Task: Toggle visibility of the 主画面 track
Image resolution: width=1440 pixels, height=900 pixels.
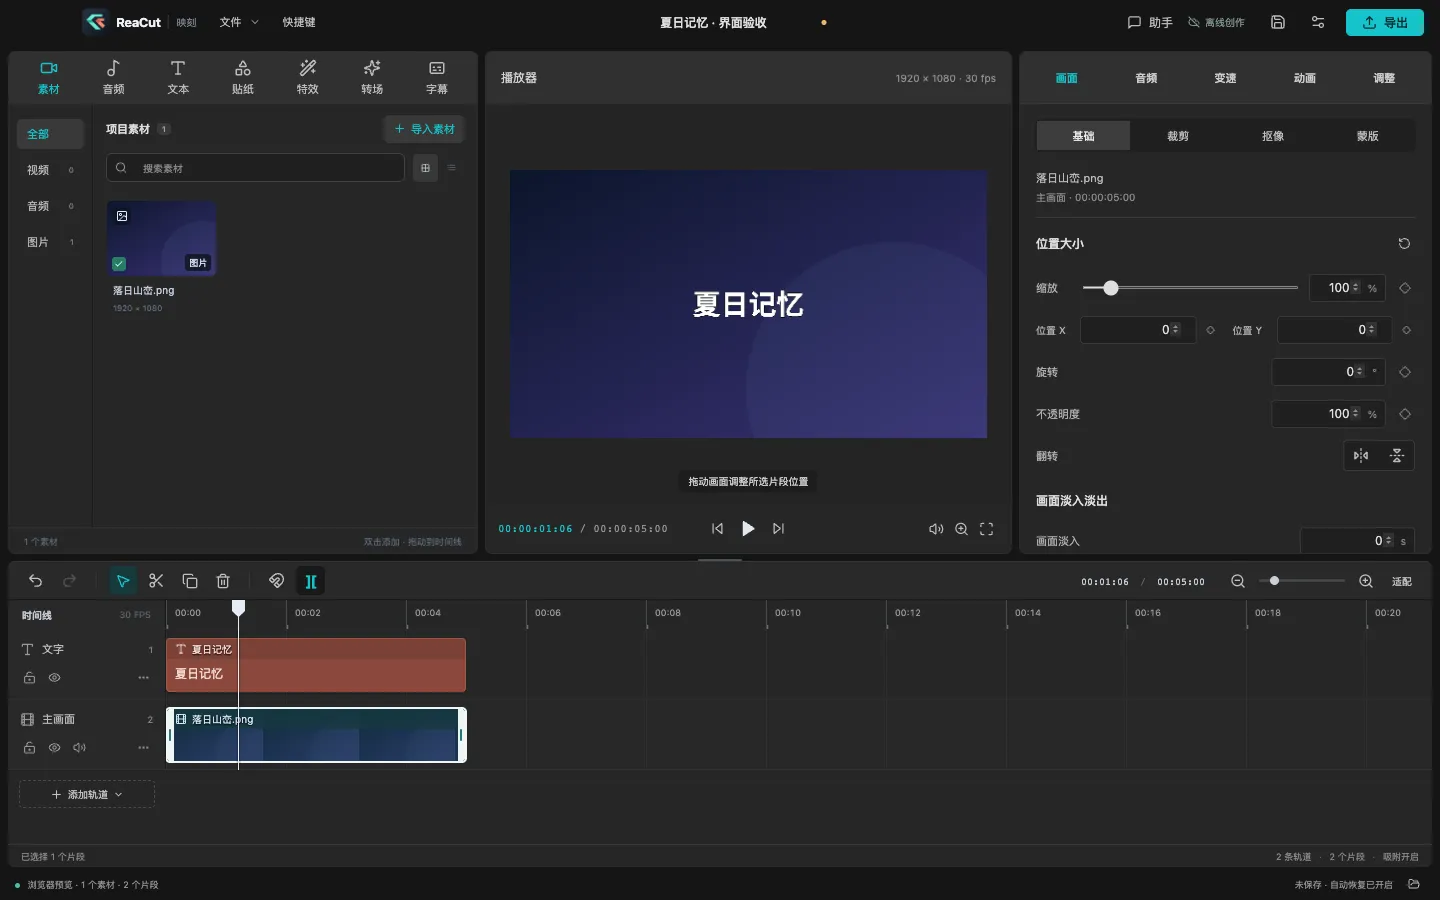Action: click(x=55, y=748)
